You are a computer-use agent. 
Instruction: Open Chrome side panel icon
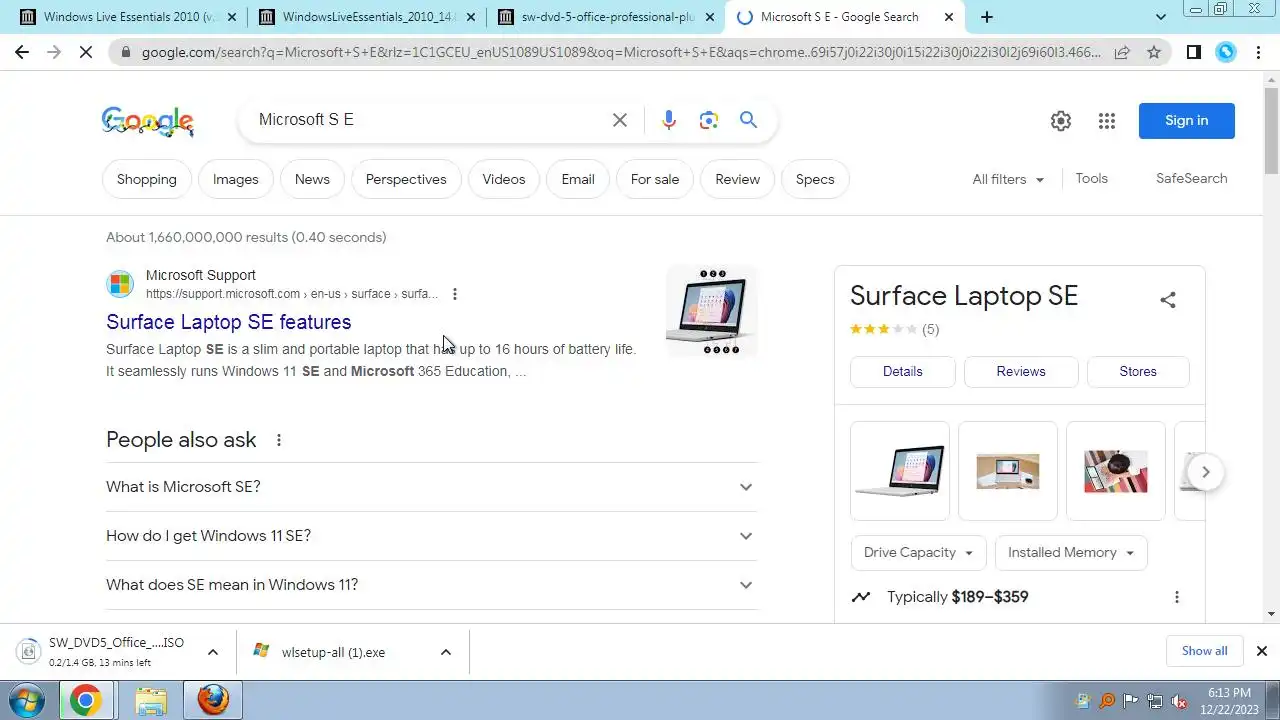1194,52
